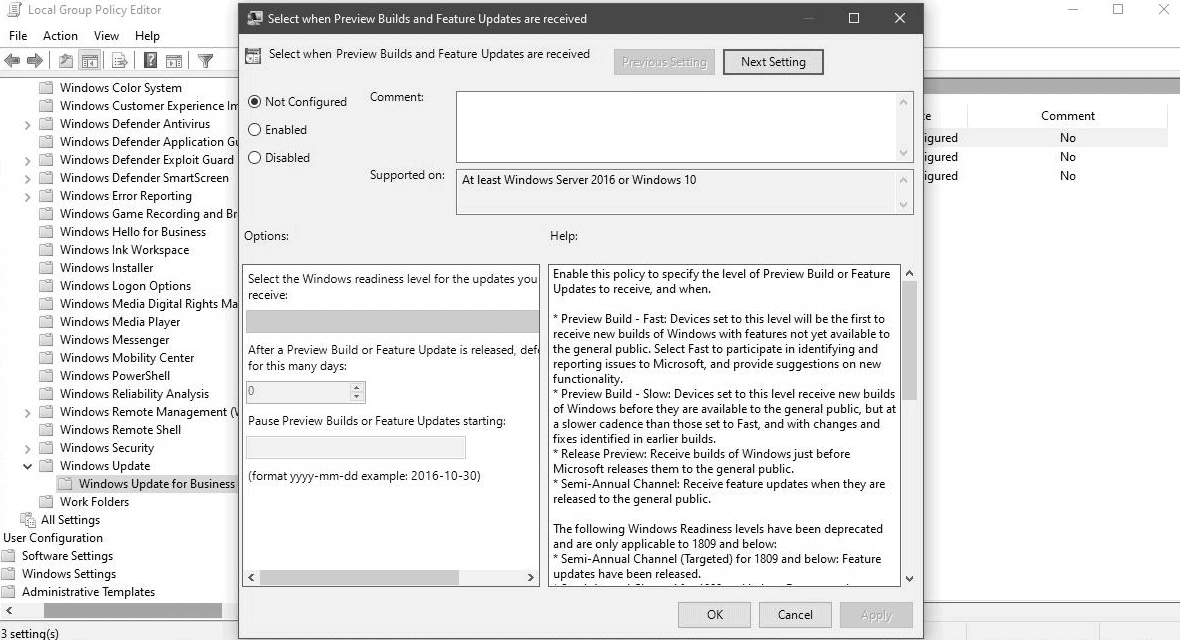Click the Filter funnel toolbar icon
The height and width of the screenshot is (640, 1180).
click(205, 61)
